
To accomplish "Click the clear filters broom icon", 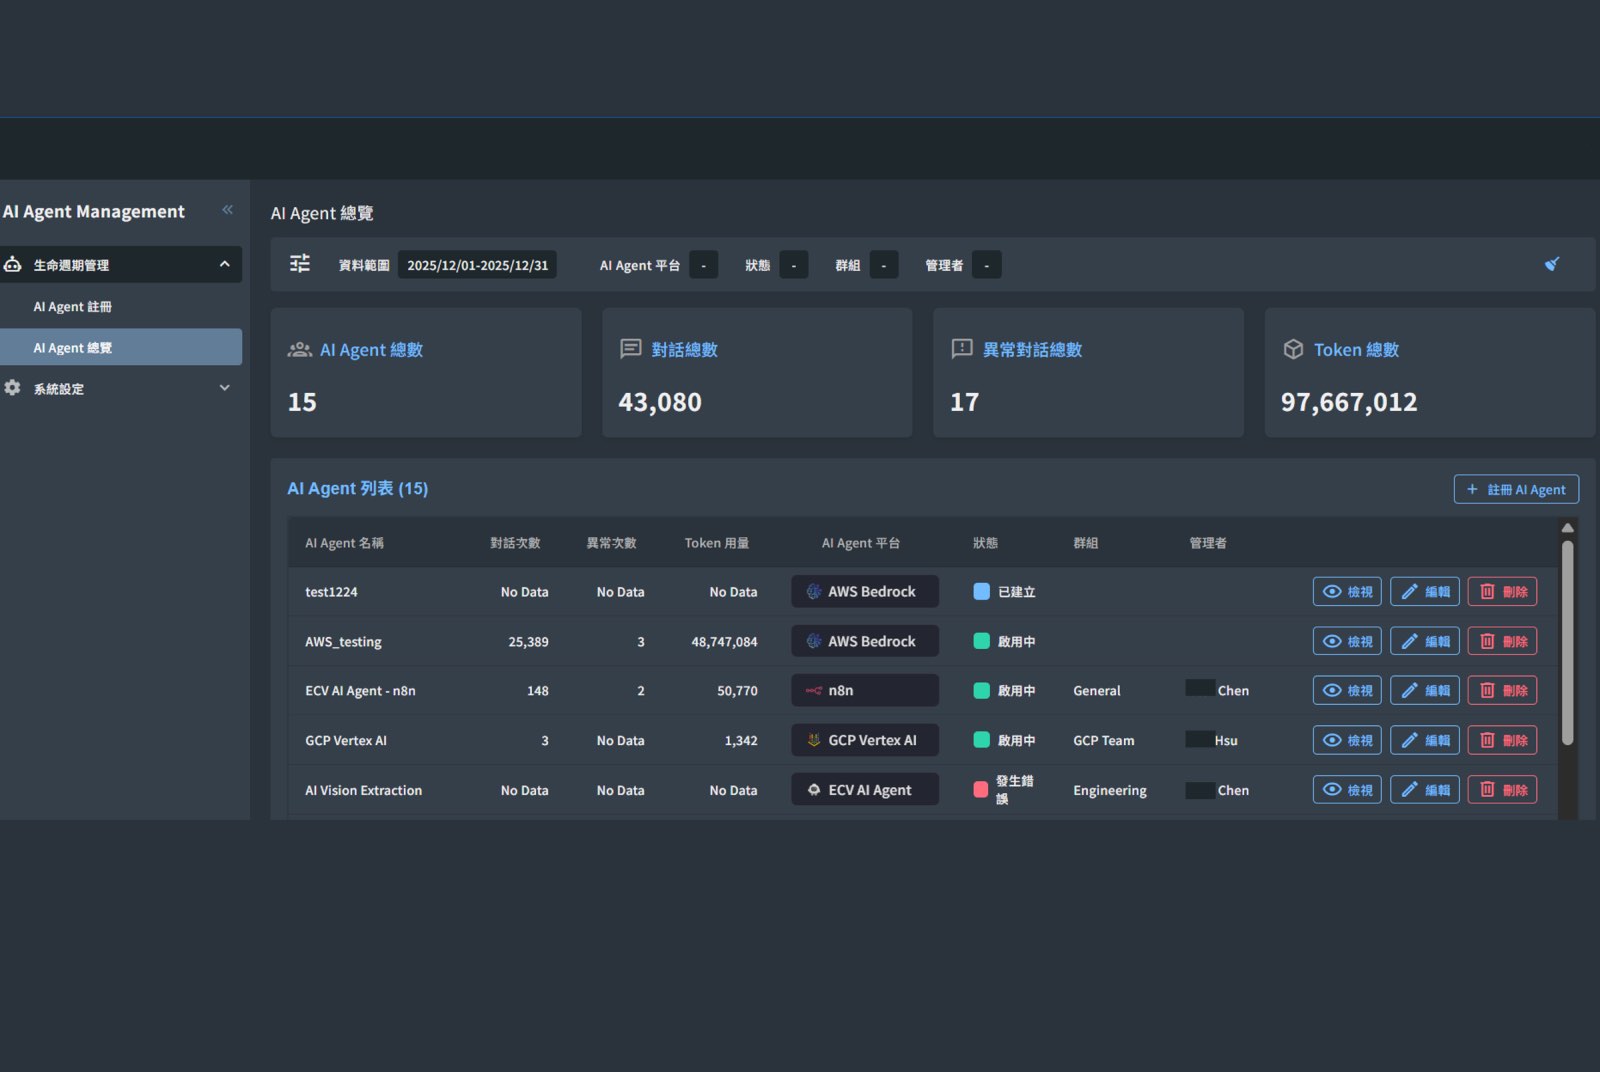I will point(1552,264).
